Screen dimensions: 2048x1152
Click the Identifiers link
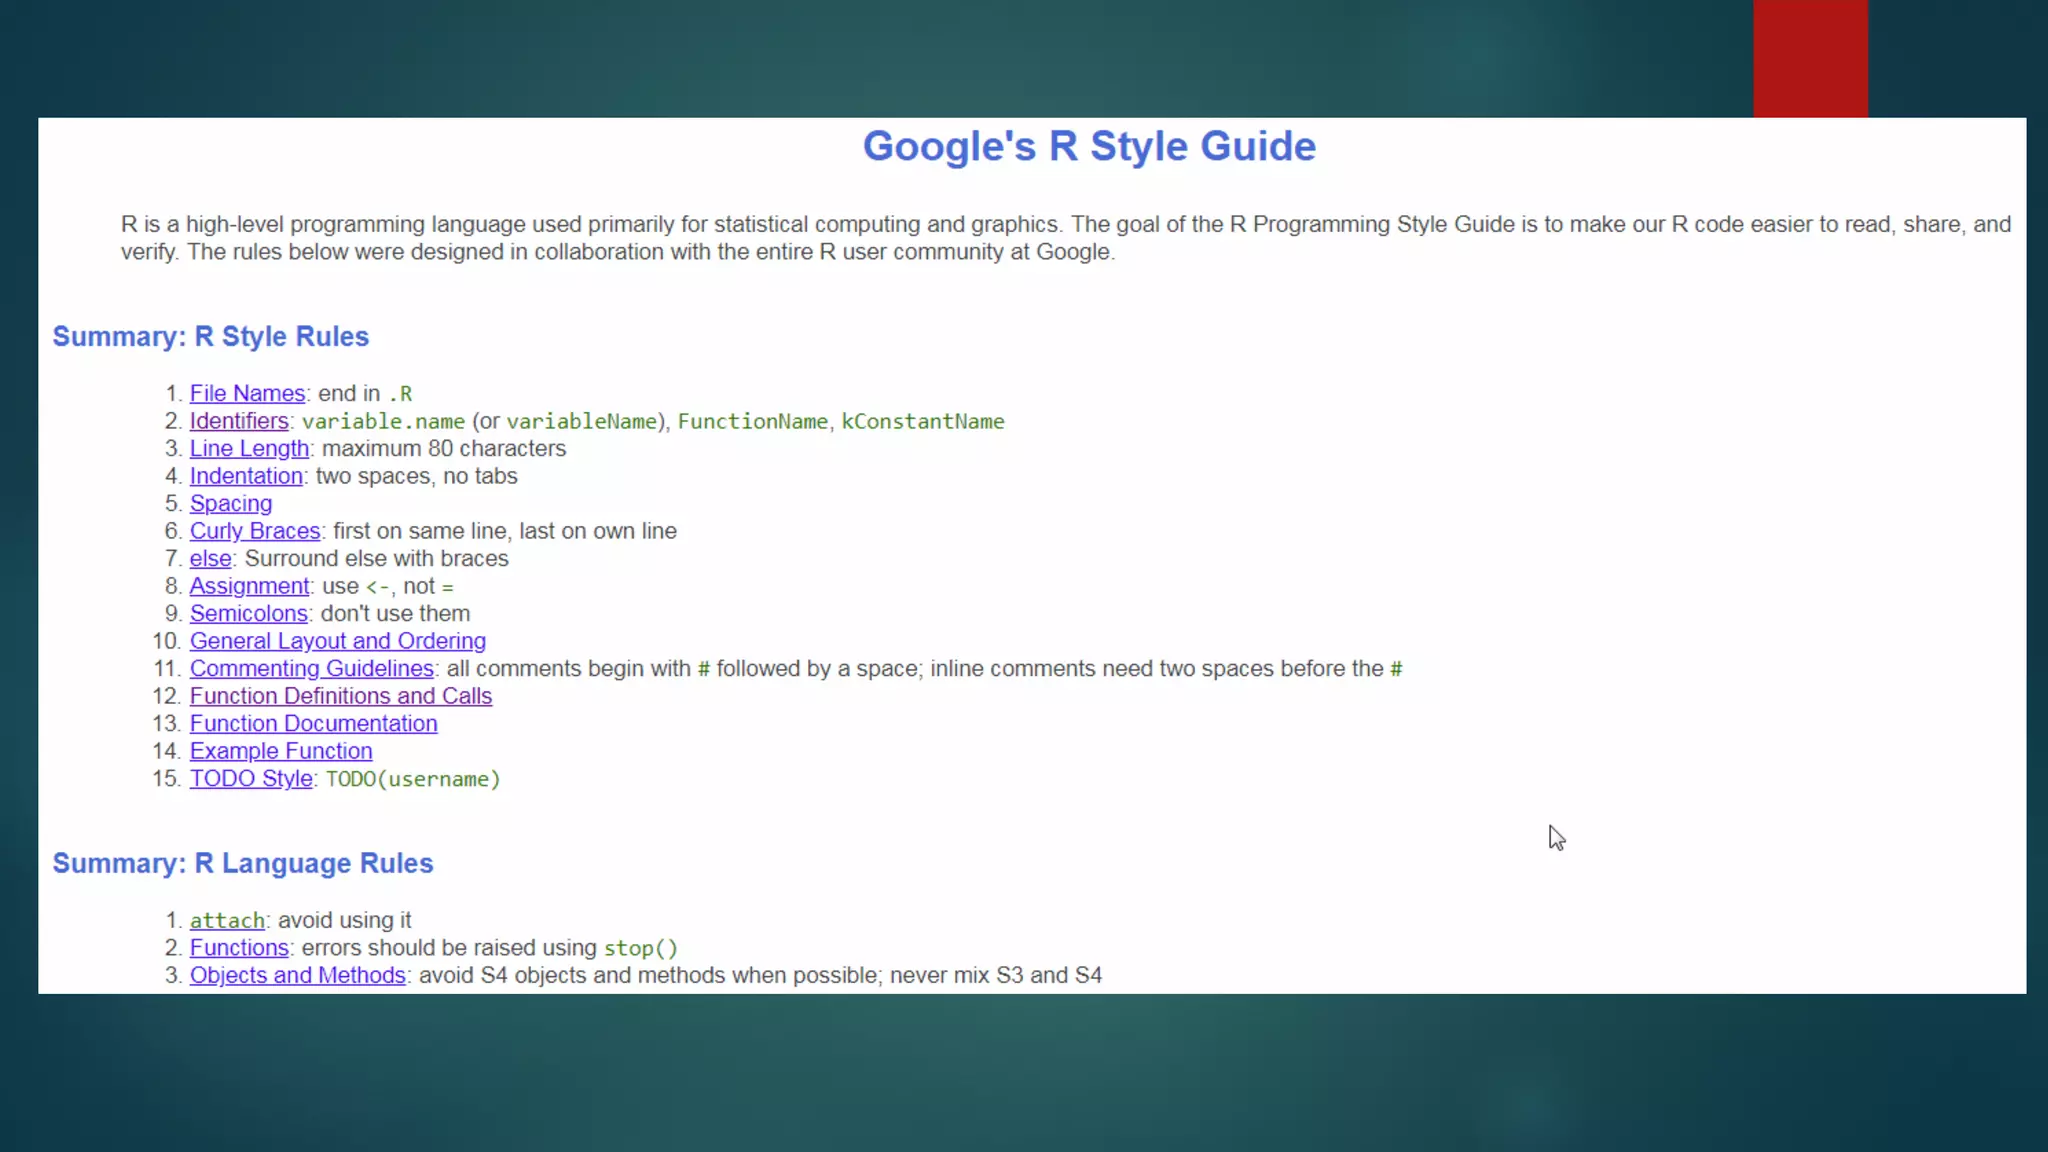click(x=239, y=421)
